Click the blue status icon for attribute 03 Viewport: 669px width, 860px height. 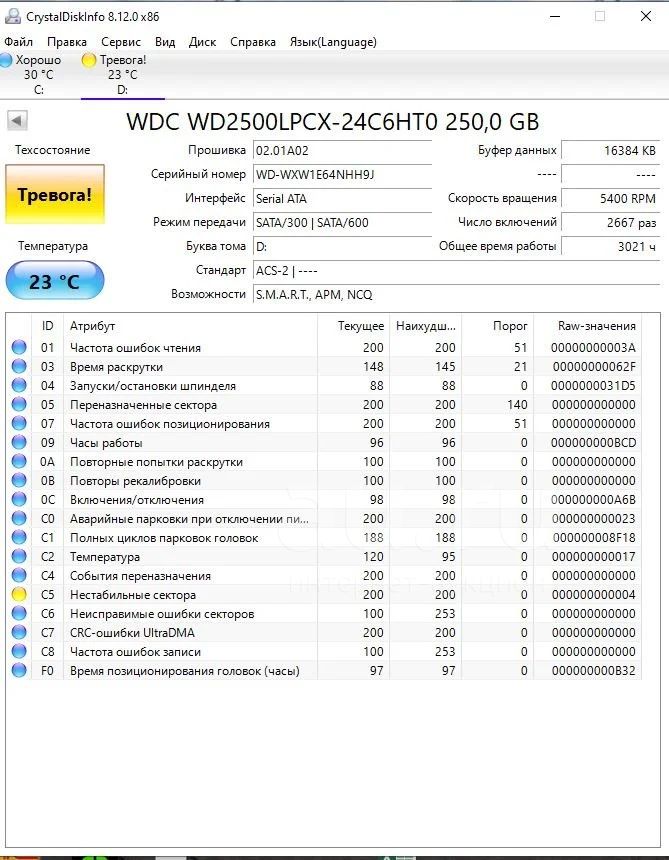[x=19, y=366]
